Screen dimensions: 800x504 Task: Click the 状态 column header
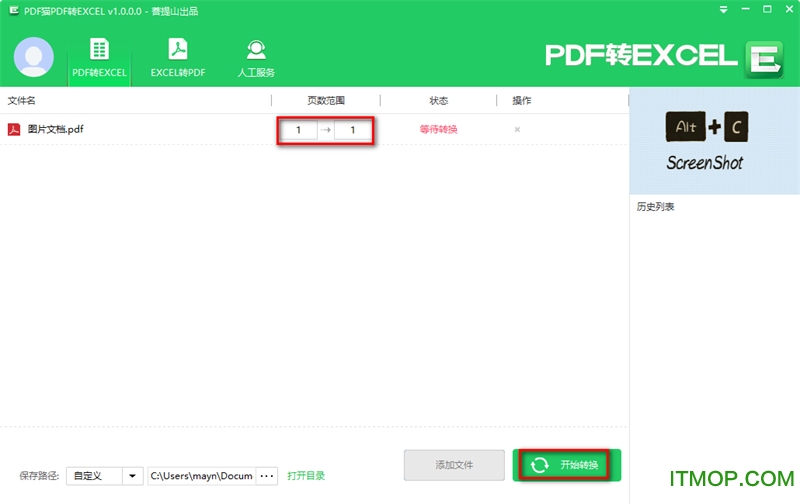click(439, 100)
